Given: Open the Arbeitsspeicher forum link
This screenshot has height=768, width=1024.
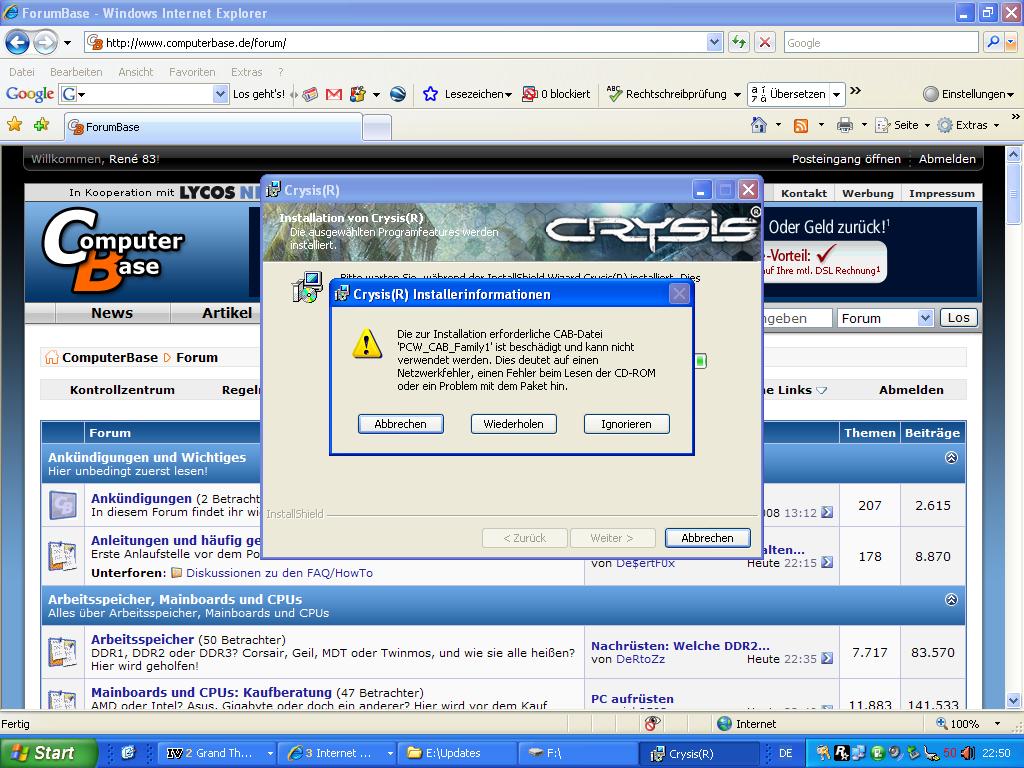Looking at the screenshot, I should [142, 639].
